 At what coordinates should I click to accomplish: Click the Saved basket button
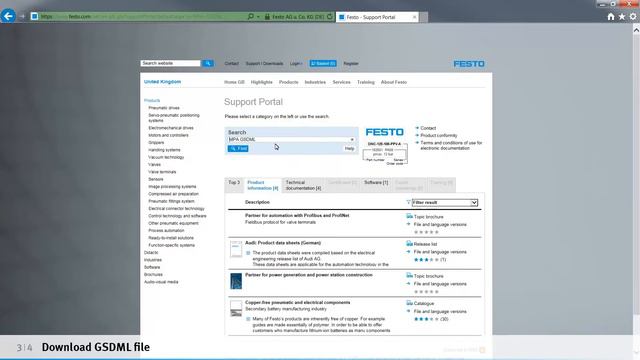[323, 63]
